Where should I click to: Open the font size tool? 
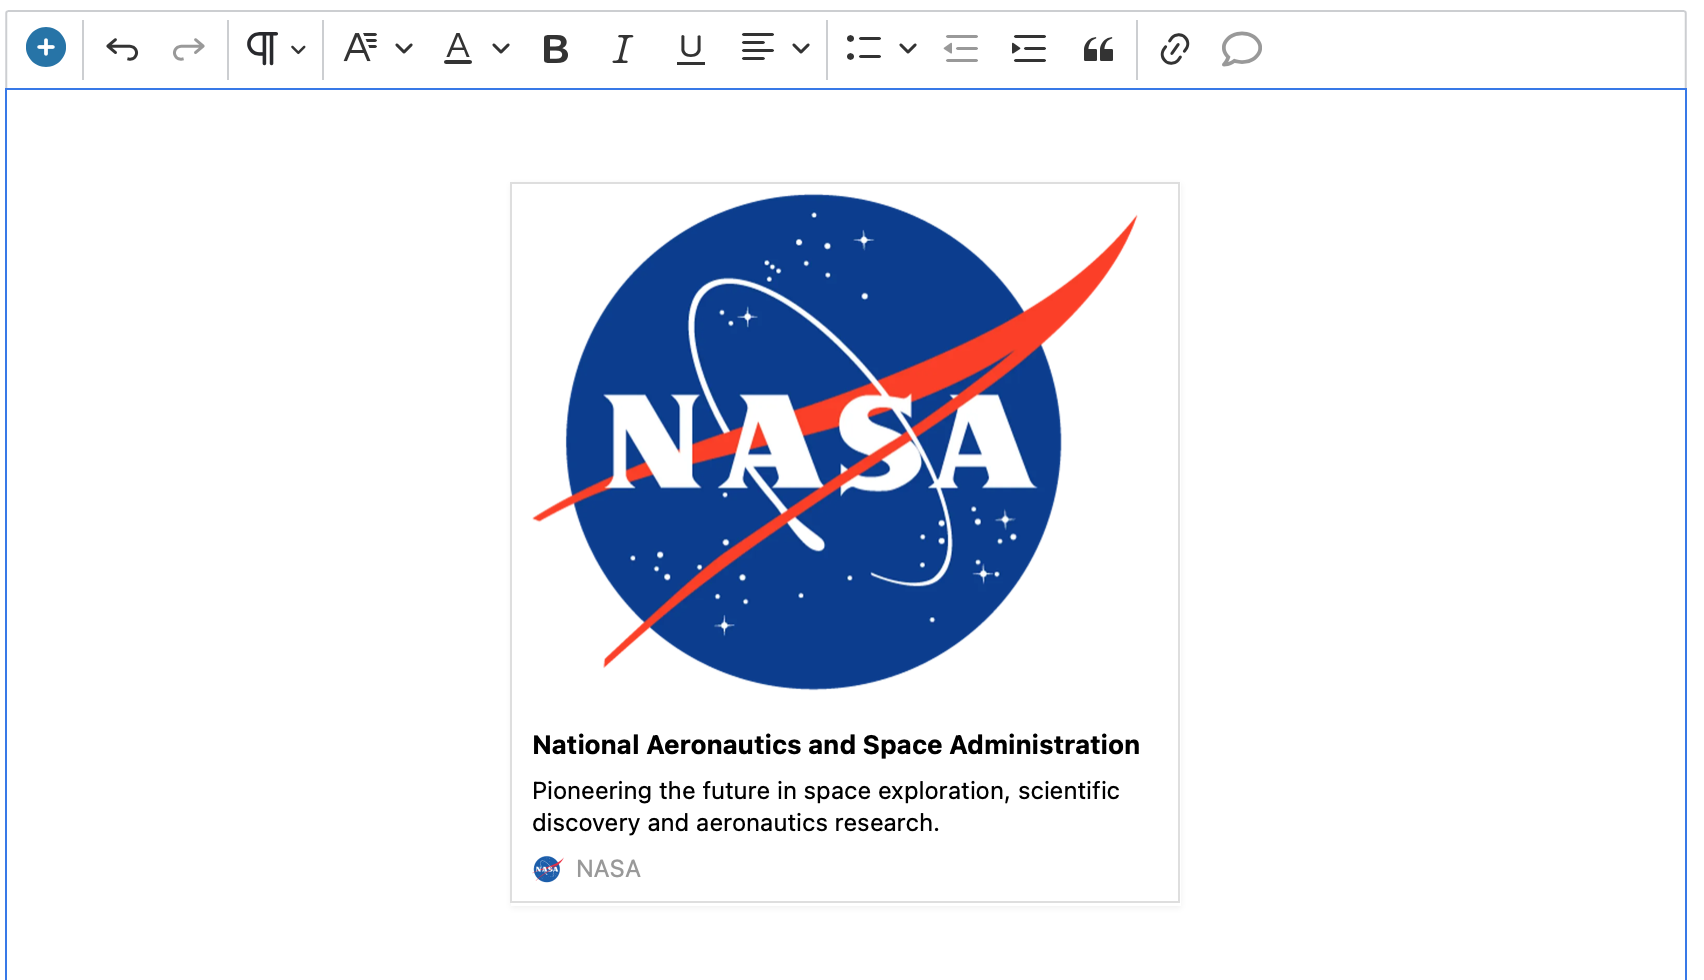361,48
